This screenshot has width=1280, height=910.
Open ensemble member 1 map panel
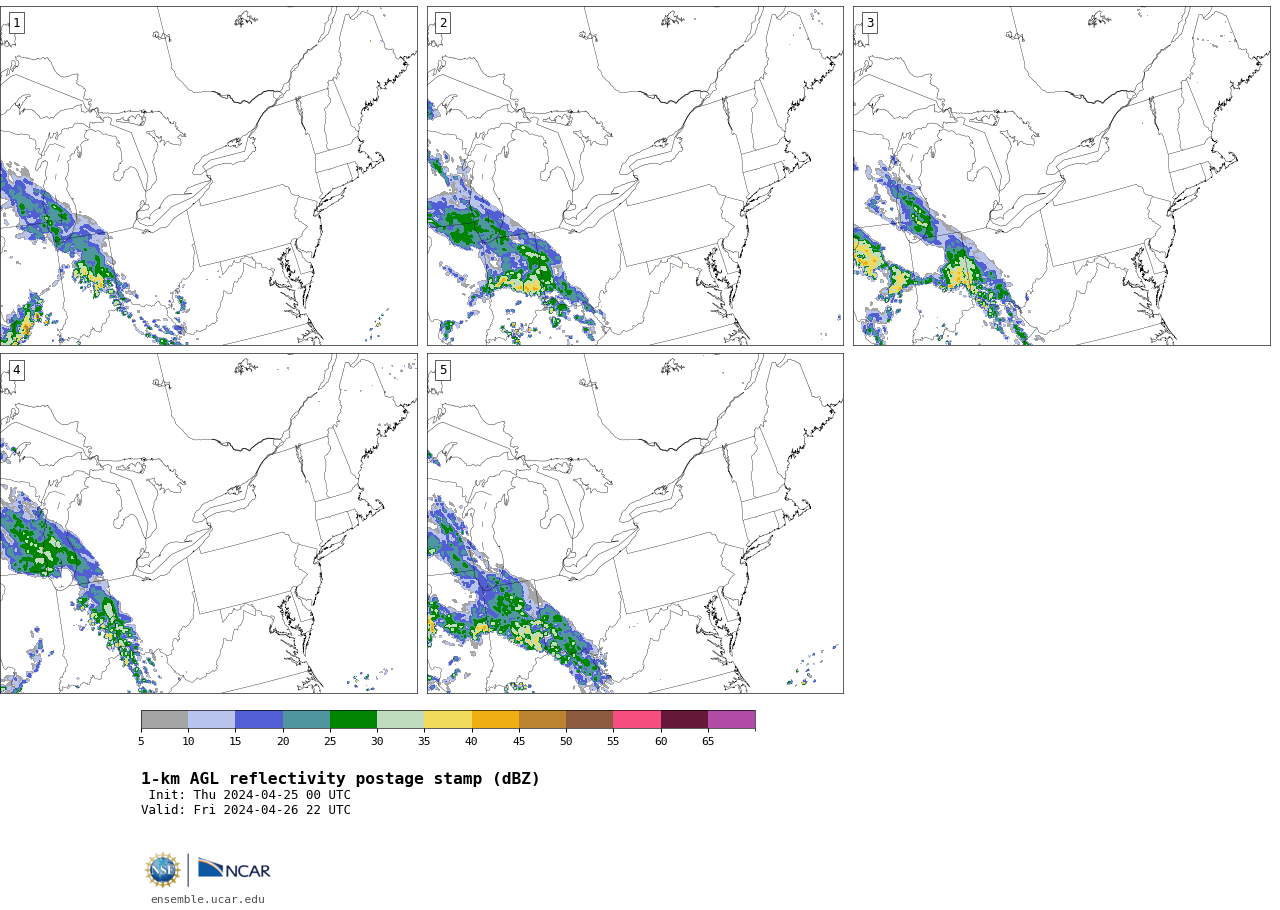click(208, 176)
